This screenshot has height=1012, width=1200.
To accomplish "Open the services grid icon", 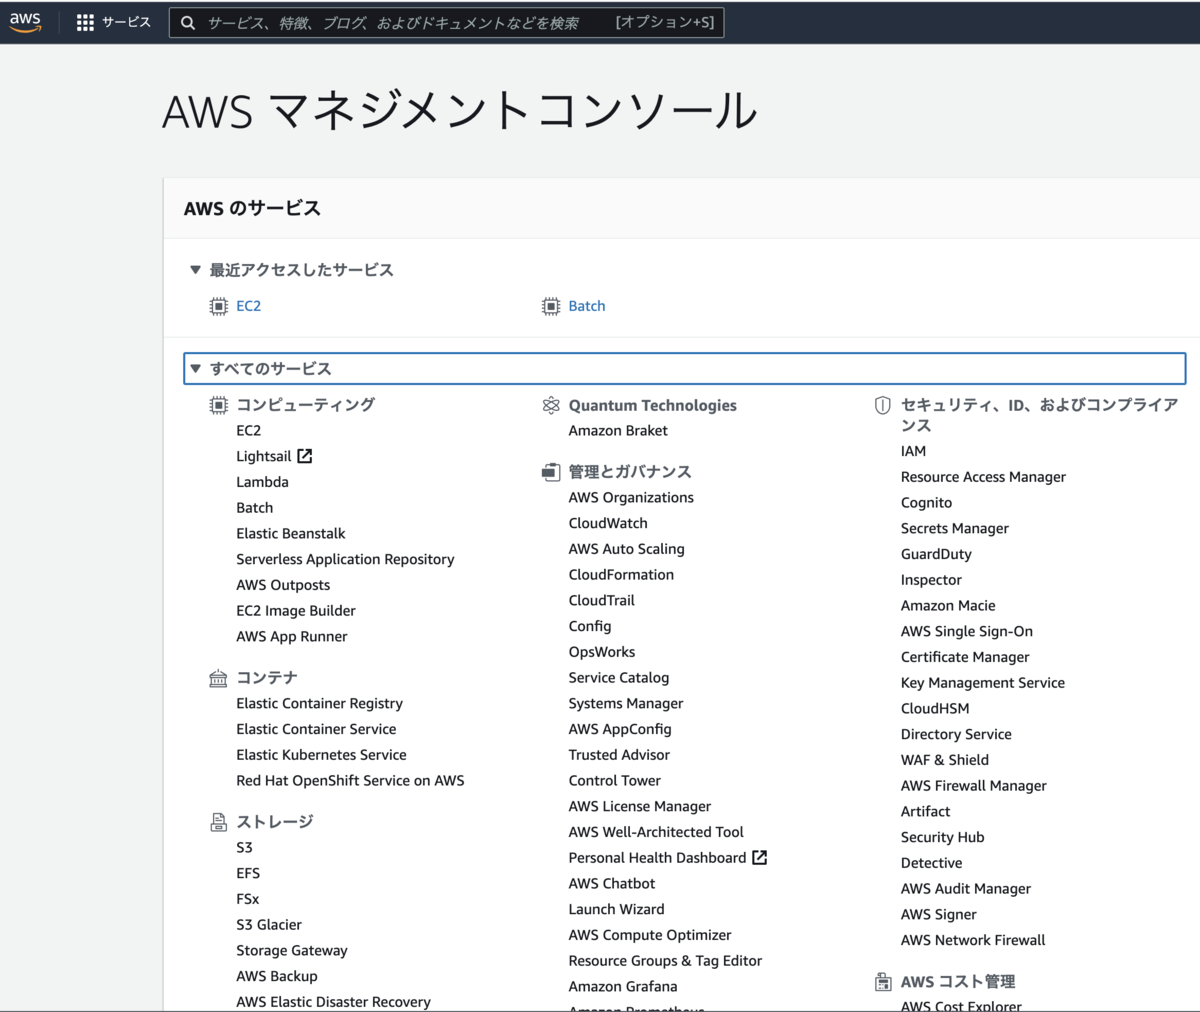I will coord(85,22).
